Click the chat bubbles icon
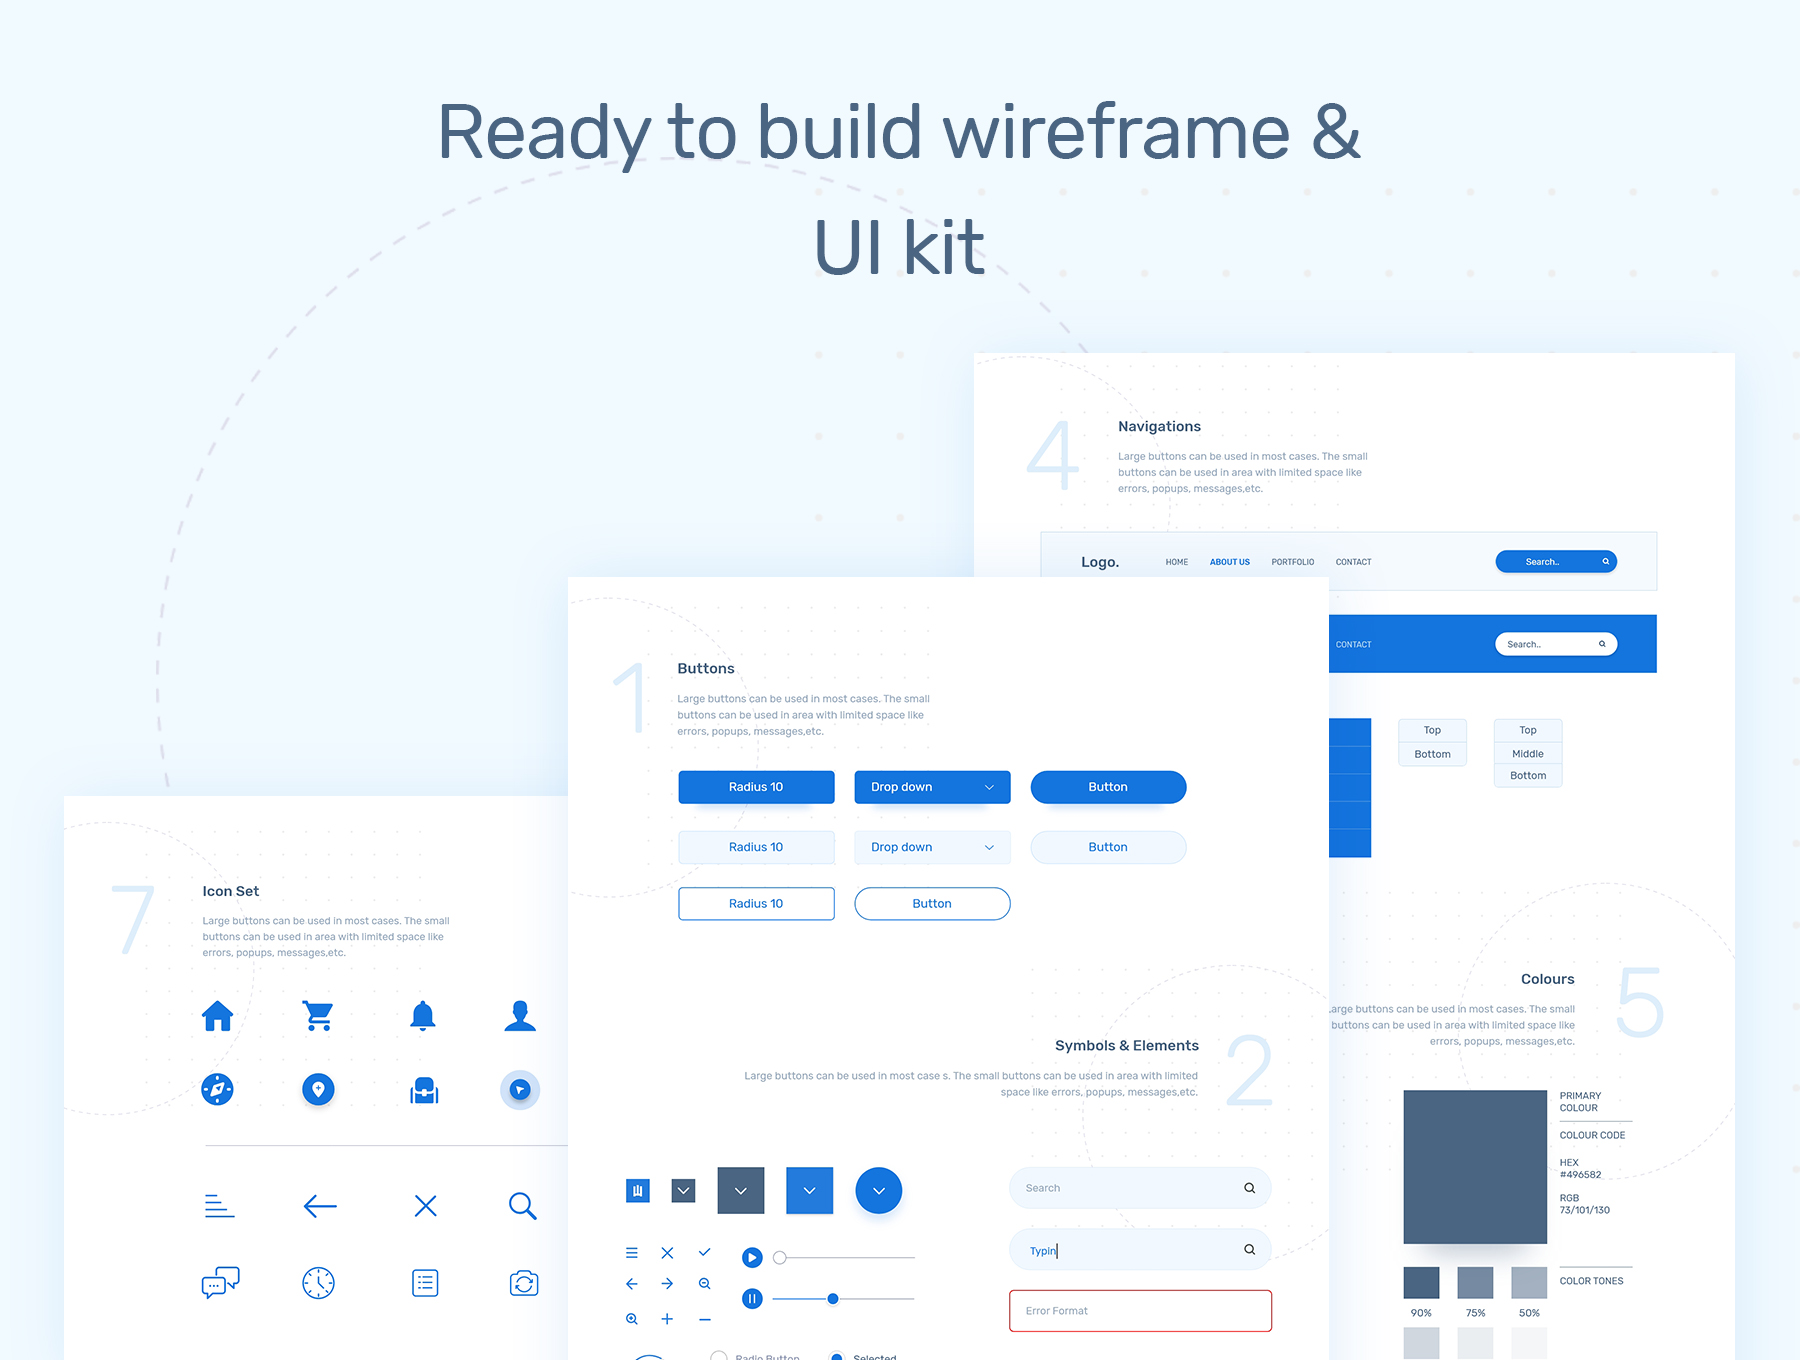The image size is (1800, 1360). 220,1282
